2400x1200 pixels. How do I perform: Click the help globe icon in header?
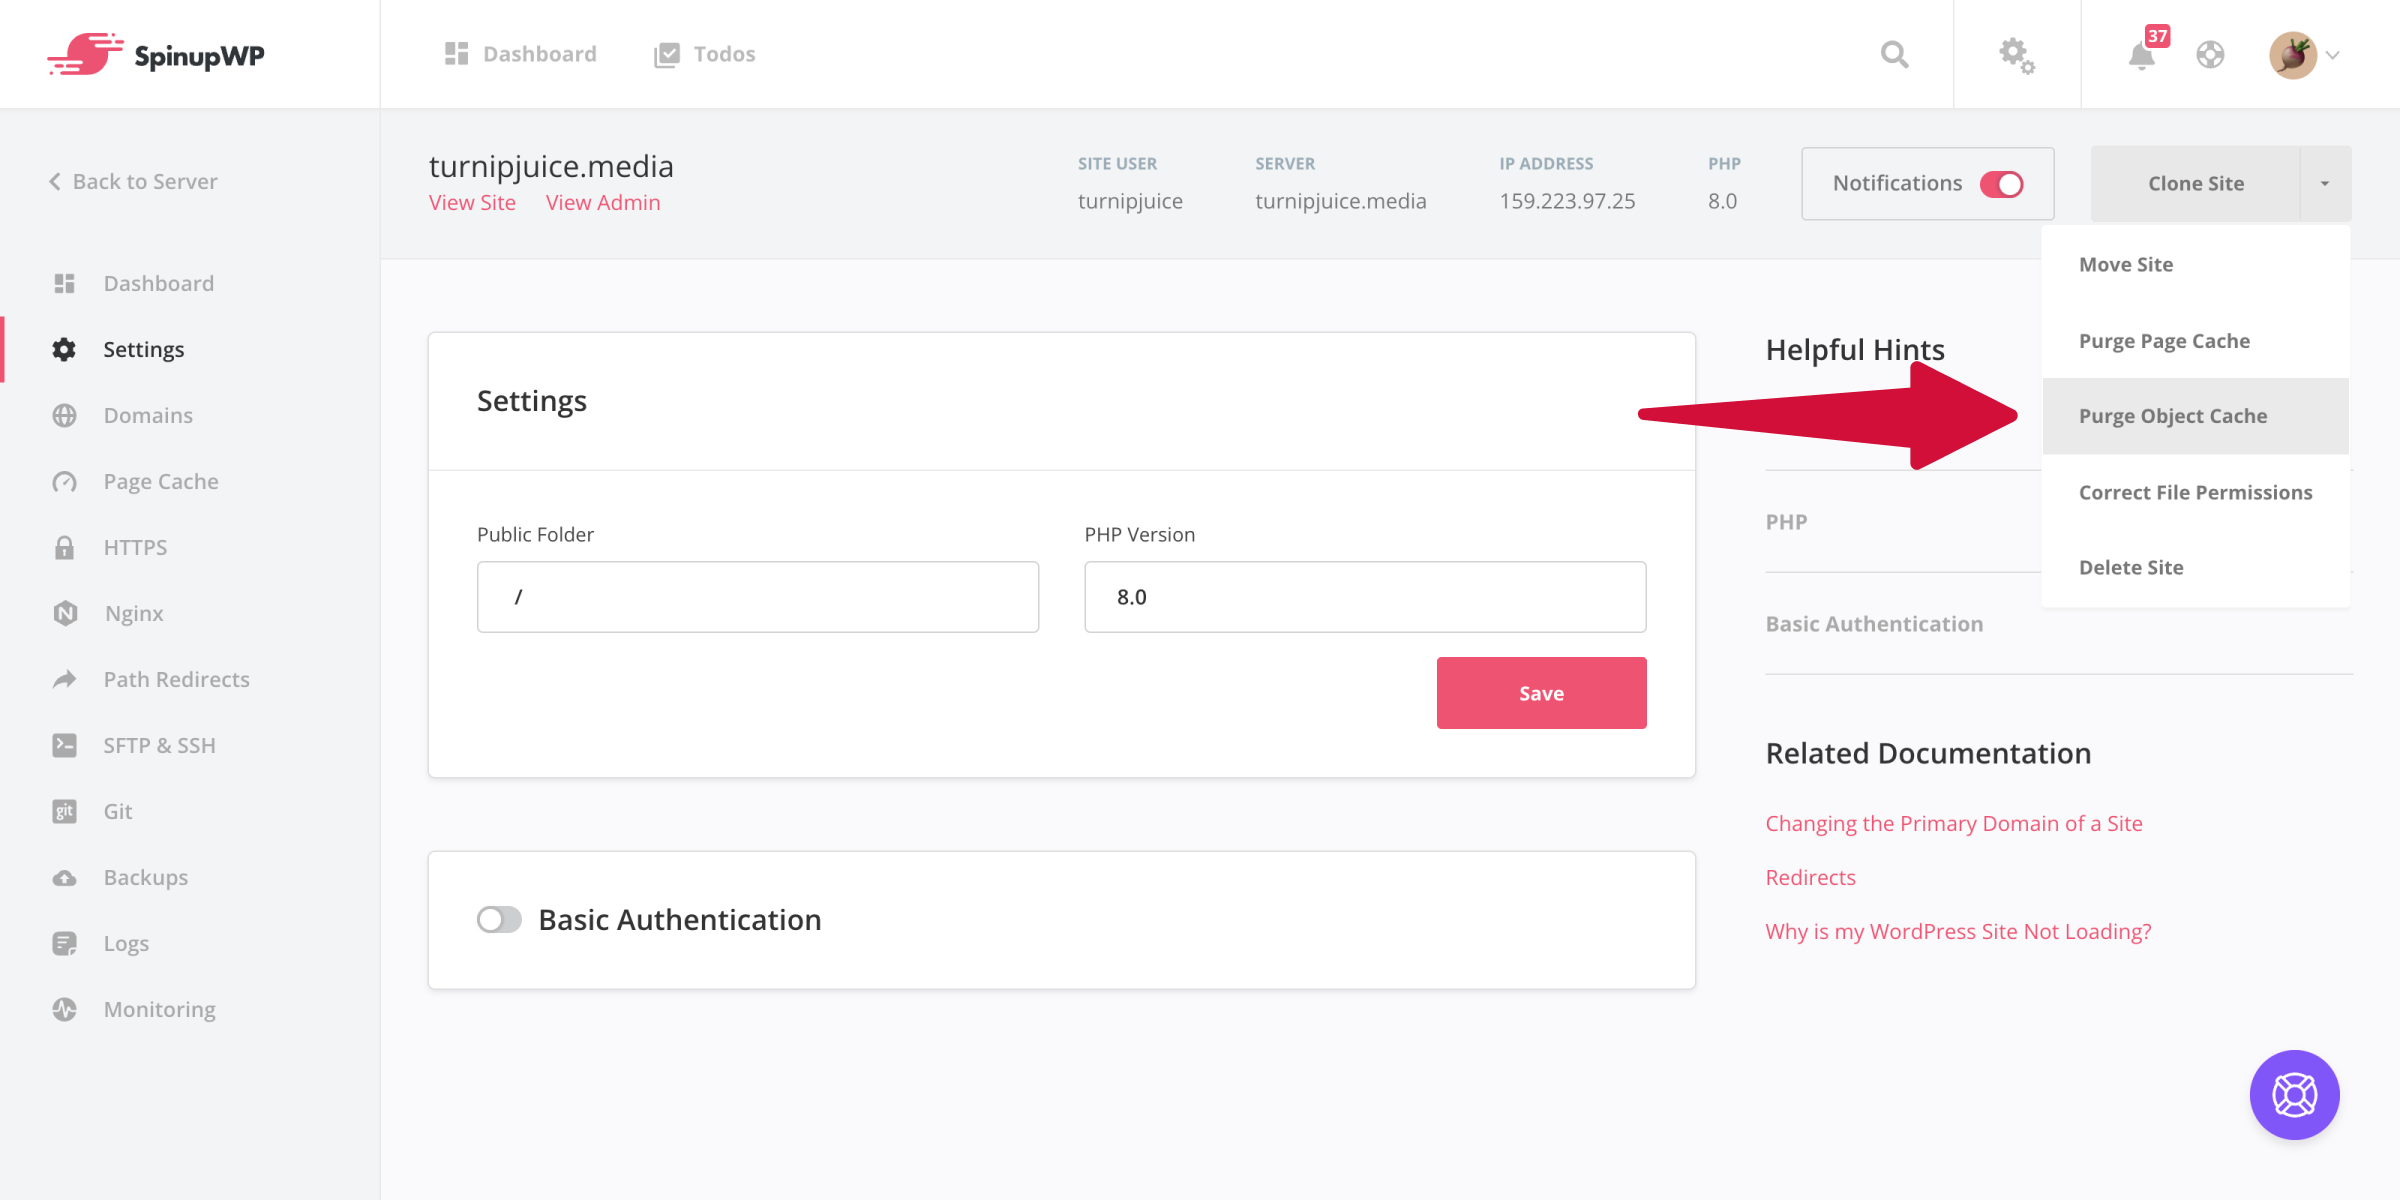[2210, 54]
